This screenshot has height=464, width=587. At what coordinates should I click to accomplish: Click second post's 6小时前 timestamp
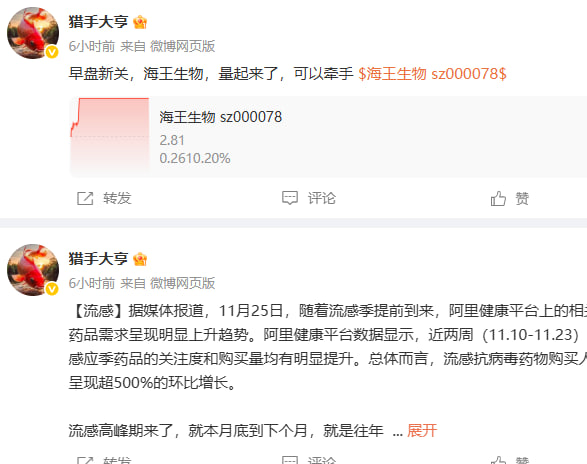pyautogui.click(x=92, y=283)
